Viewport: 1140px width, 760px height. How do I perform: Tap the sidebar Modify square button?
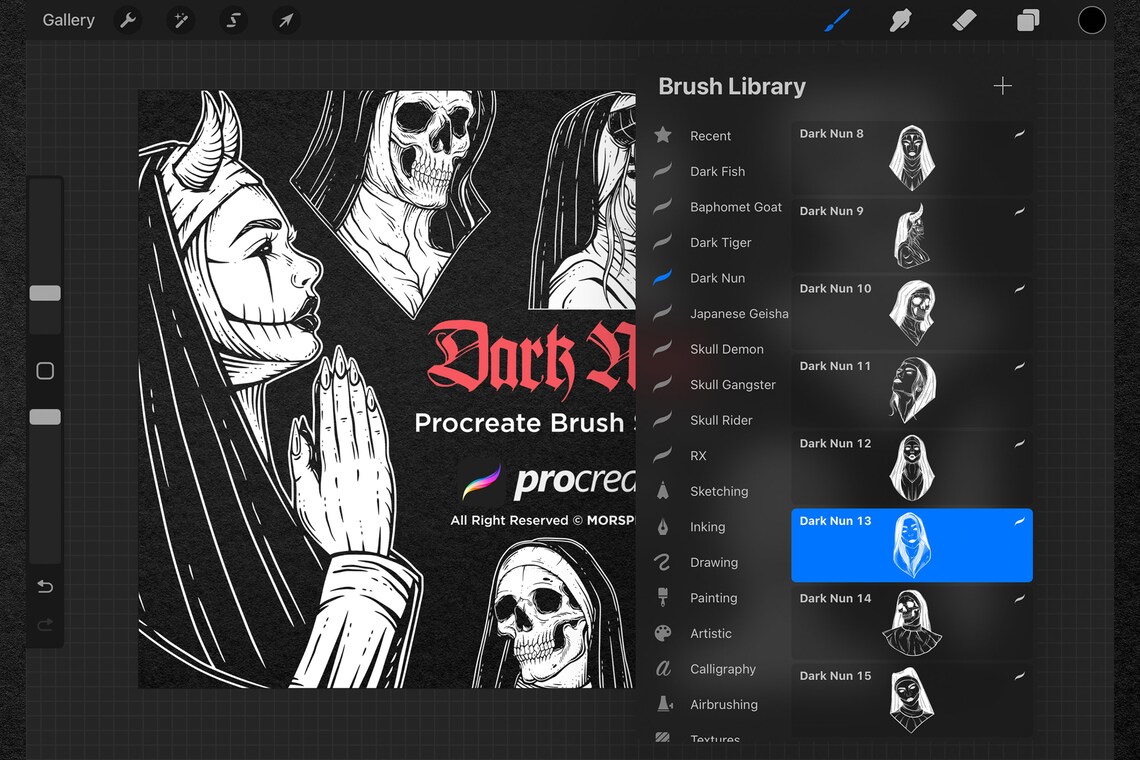point(44,370)
